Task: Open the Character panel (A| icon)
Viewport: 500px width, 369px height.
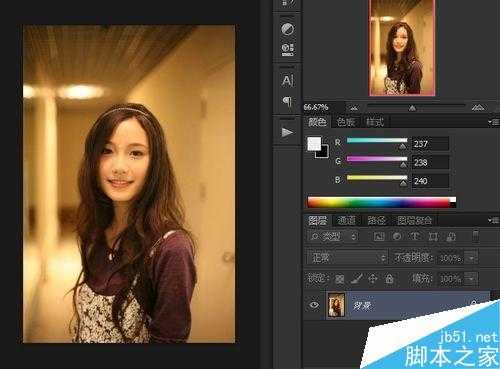Action: [x=287, y=81]
